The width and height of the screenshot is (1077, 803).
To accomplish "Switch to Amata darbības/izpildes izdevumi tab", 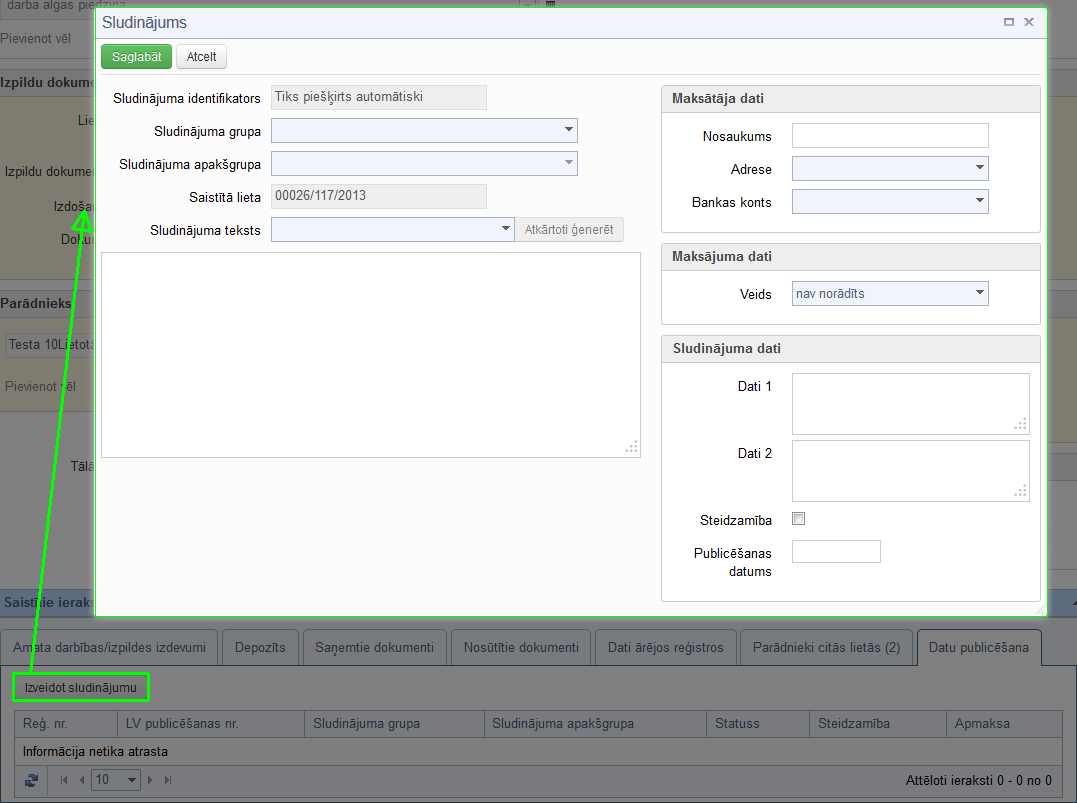I will pos(109,648).
